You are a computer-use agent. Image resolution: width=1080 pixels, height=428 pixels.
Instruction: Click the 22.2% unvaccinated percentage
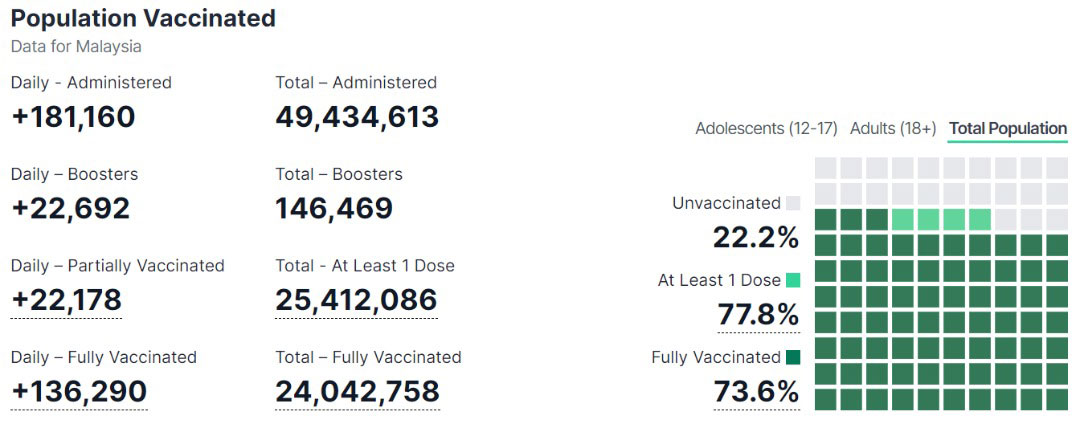click(x=756, y=238)
